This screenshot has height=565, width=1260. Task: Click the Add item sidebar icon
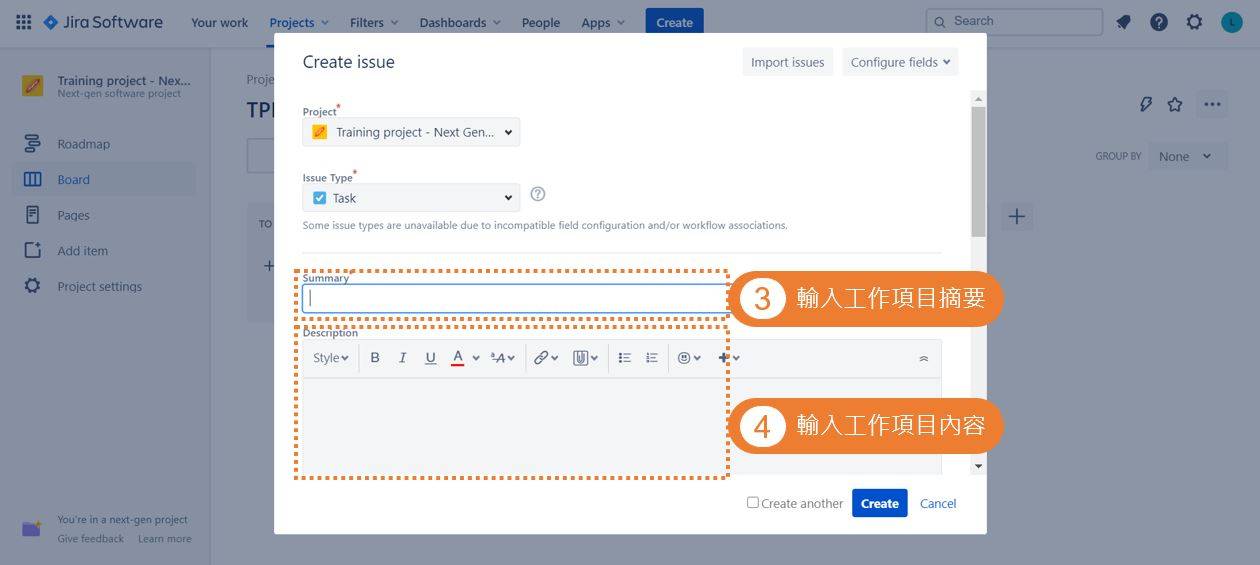(x=32, y=250)
